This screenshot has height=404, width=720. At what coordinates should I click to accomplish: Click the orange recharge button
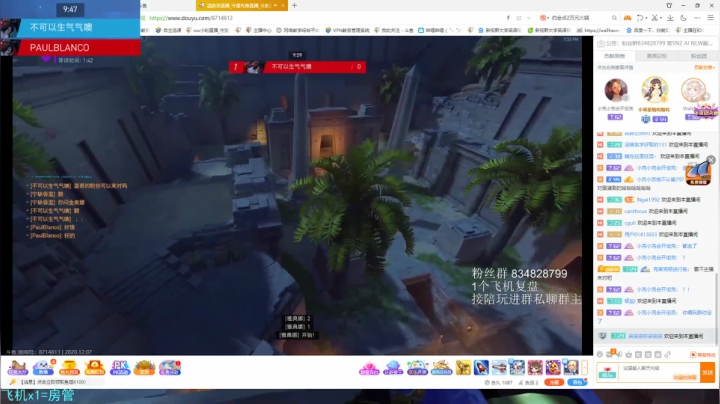click(x=554, y=382)
